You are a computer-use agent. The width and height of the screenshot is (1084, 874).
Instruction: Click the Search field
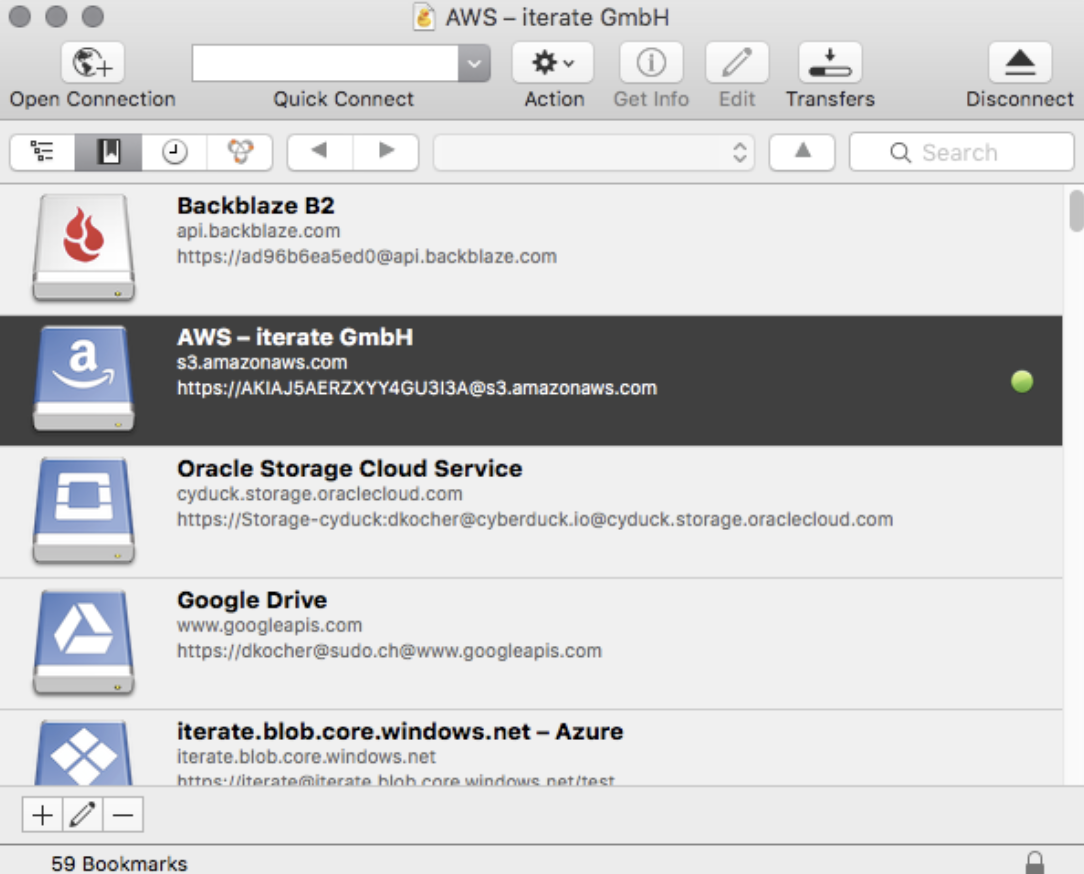click(960, 152)
